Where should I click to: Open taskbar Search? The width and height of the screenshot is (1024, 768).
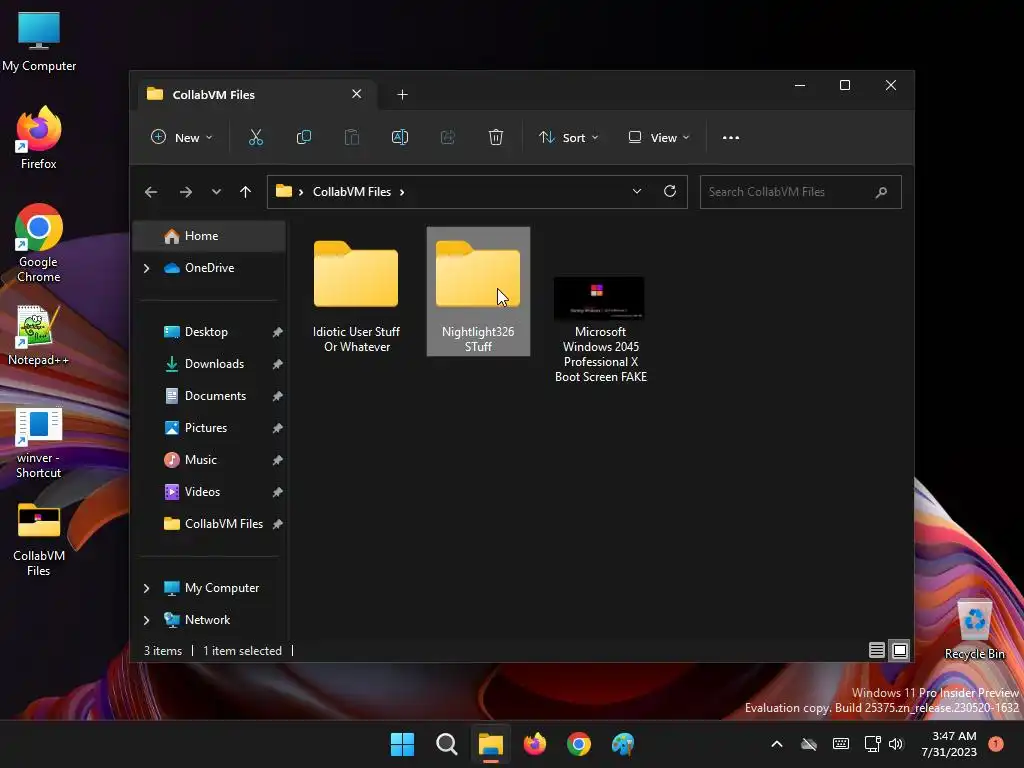coord(447,744)
